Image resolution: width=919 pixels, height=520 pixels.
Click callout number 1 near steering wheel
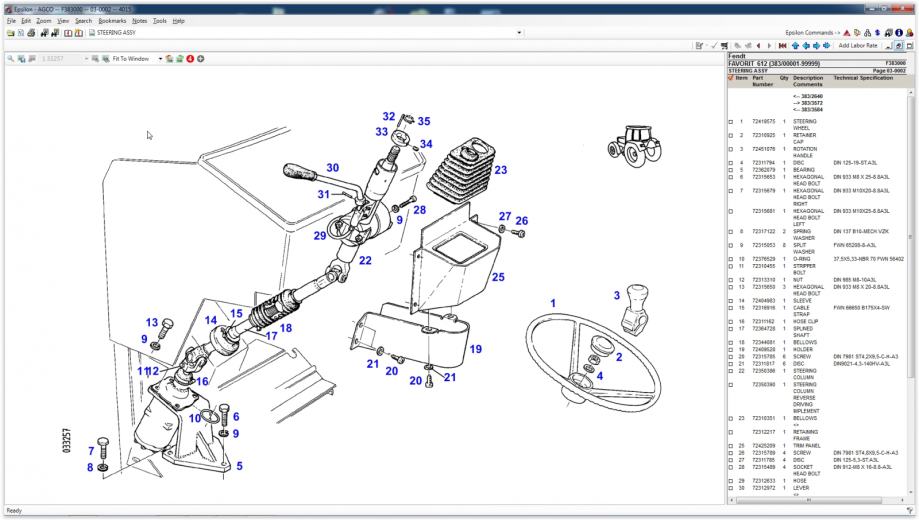coord(553,303)
